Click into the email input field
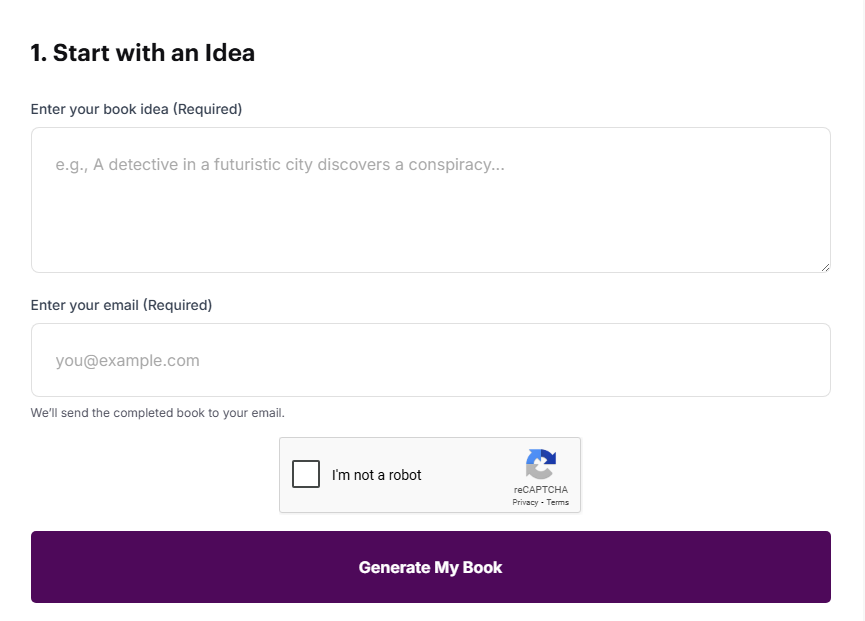Image resolution: width=865 pixels, height=621 pixels. pyautogui.click(x=430, y=360)
